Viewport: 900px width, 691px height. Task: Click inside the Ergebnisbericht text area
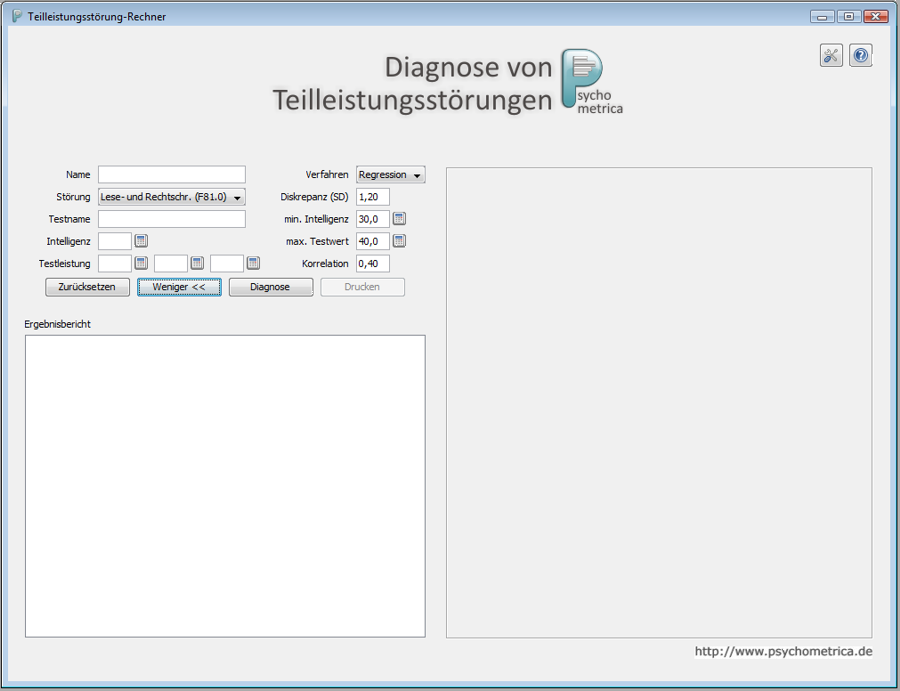(x=225, y=485)
